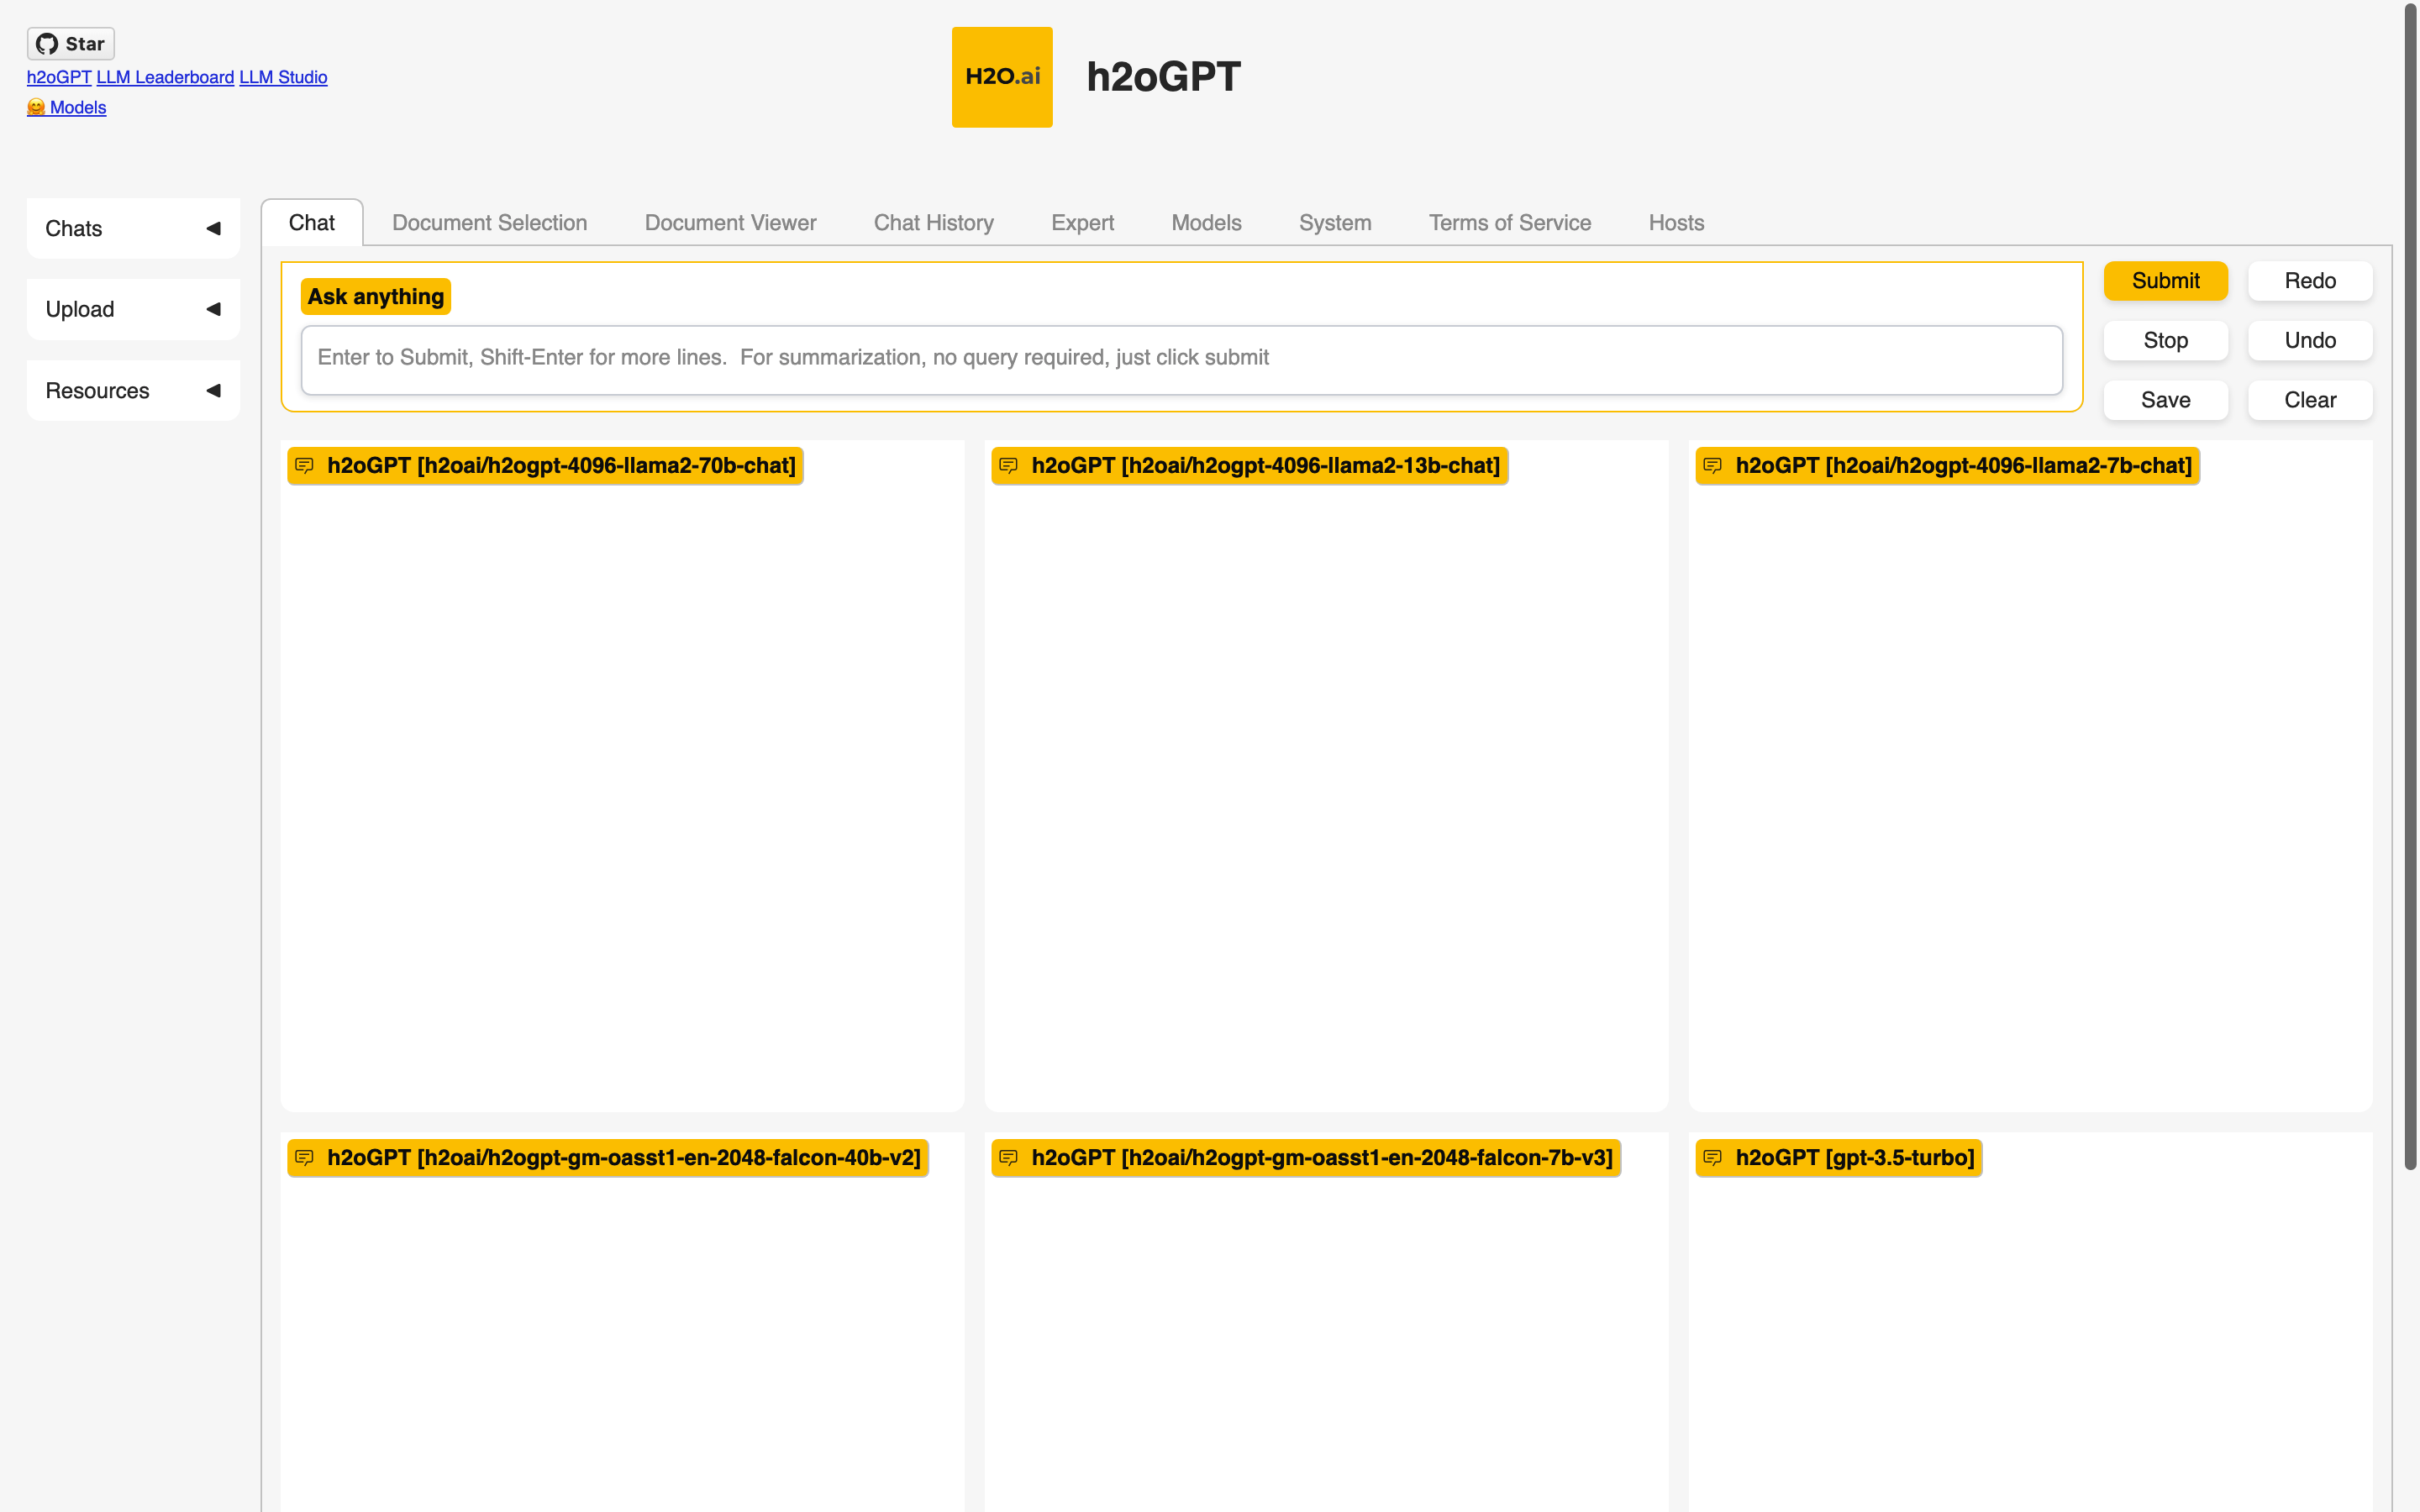Click the Save button
Screen dimensions: 2420x1512
click(2166, 400)
